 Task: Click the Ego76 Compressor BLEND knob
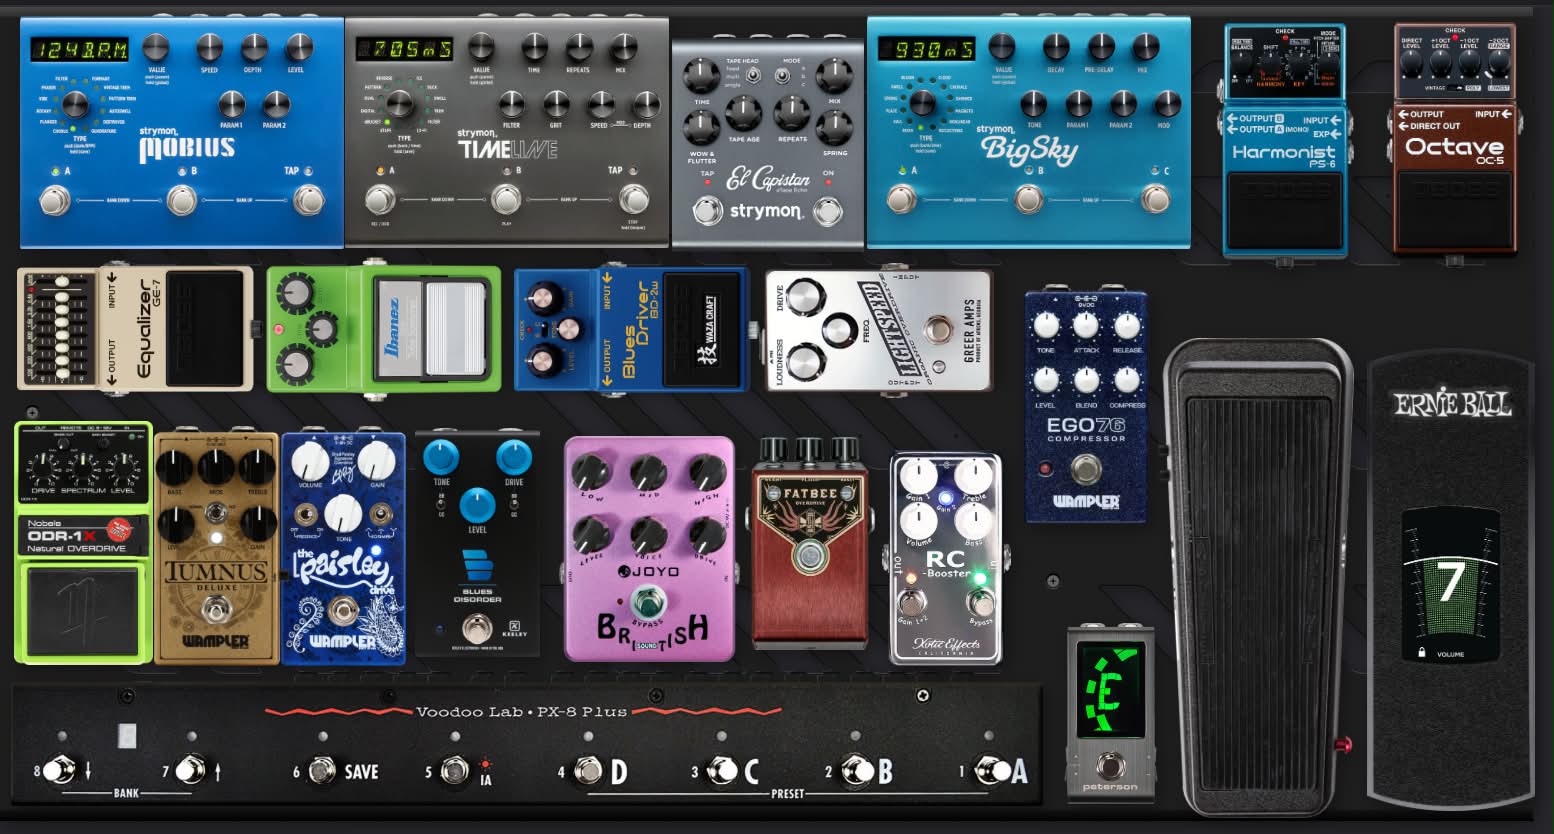tap(1086, 381)
